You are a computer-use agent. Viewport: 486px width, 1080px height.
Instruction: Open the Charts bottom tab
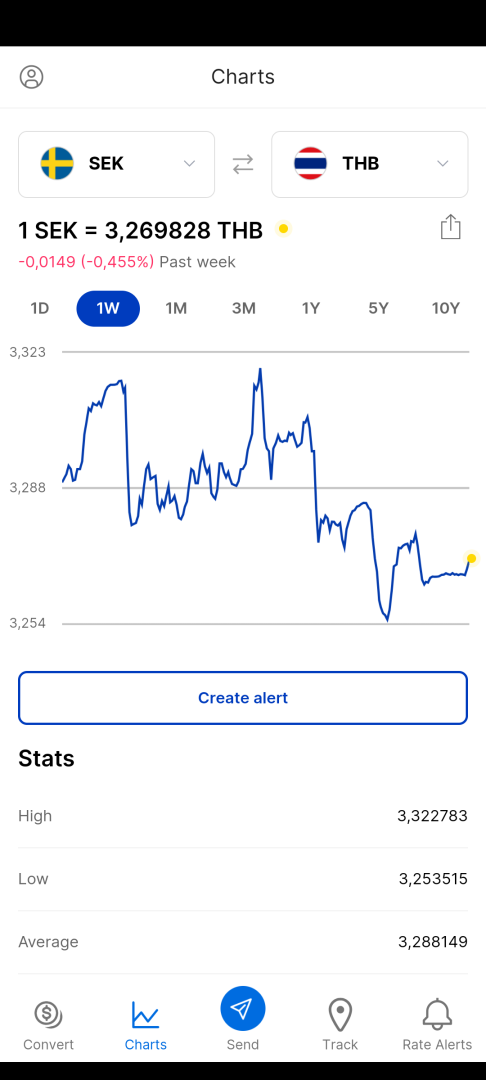[145, 1024]
